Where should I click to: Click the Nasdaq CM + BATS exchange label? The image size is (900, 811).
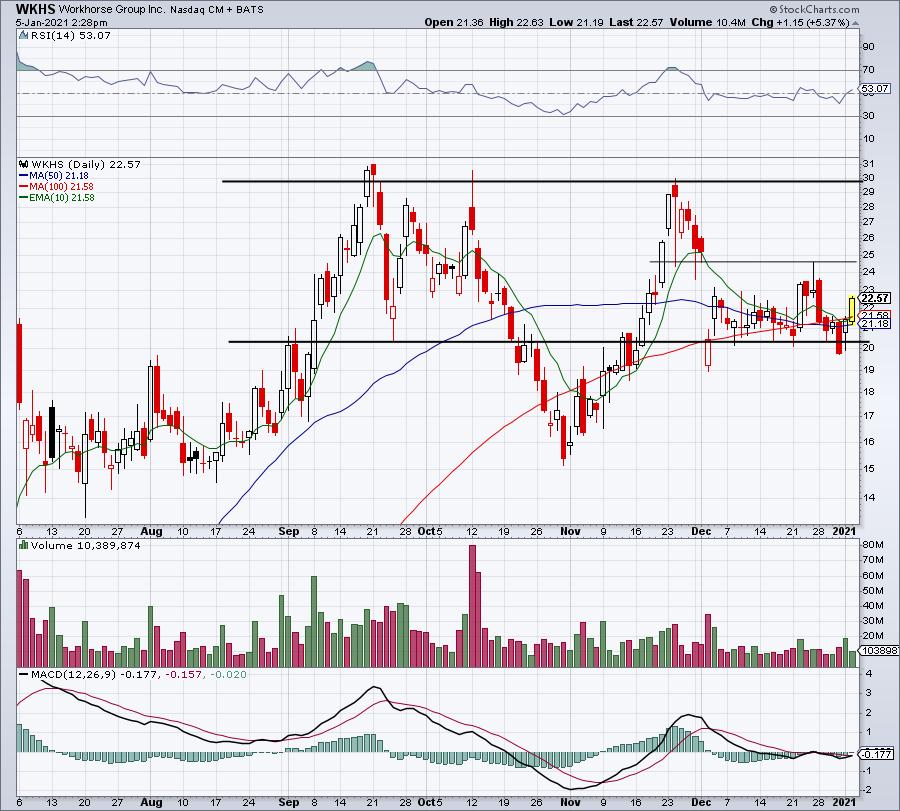point(217,10)
